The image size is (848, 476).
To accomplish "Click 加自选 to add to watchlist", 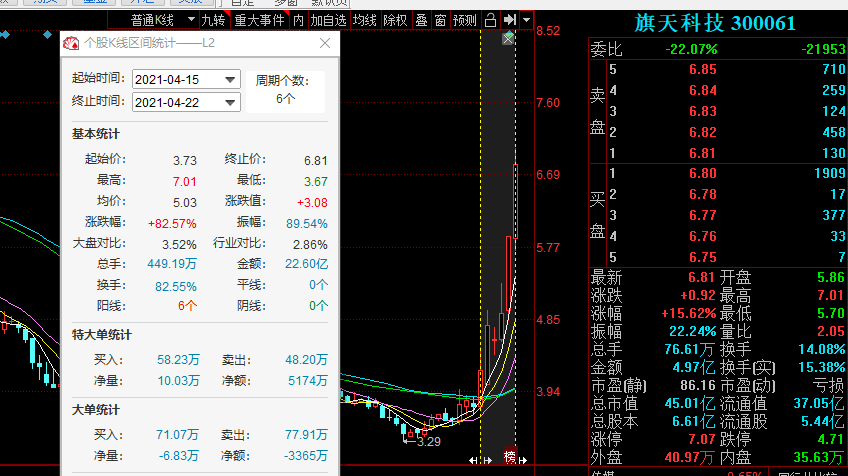I will [328, 21].
